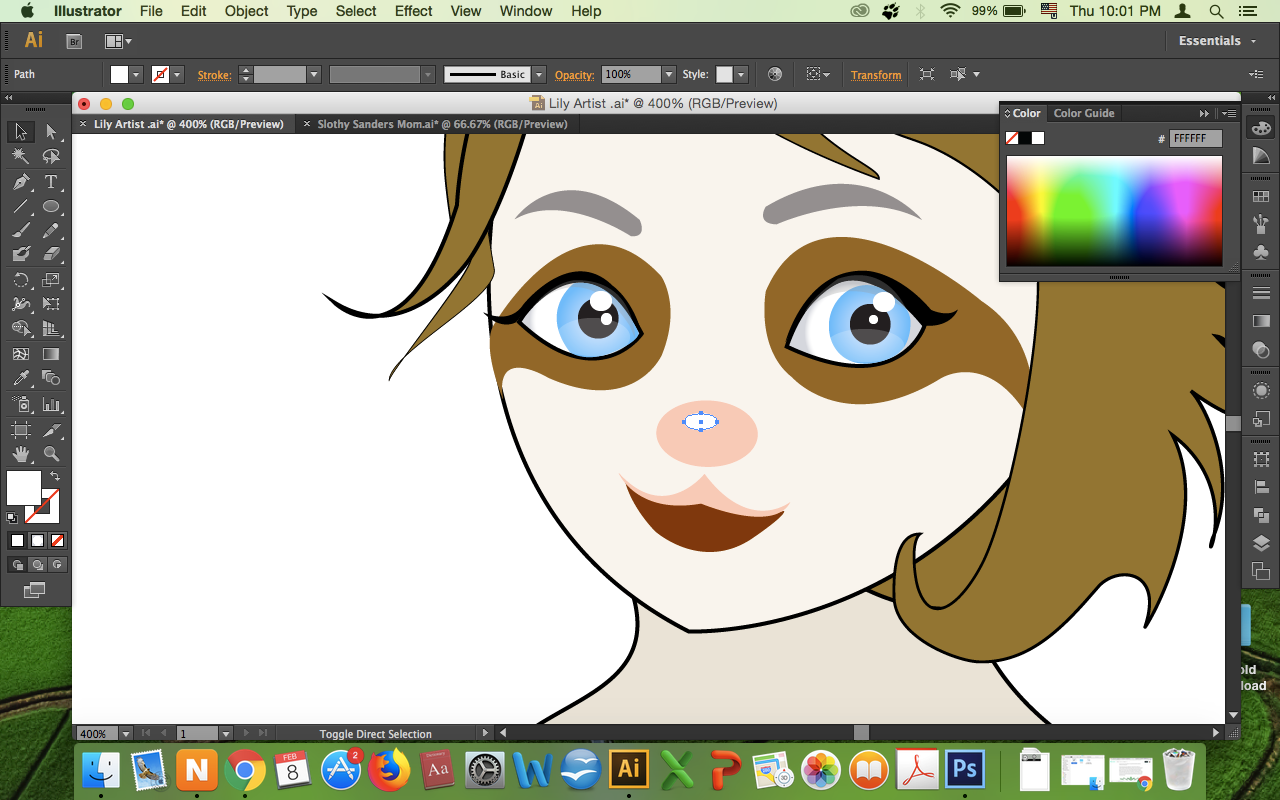Screen dimensions: 1280x800
Task: Set paint mode to Gradient
Action: [37, 540]
